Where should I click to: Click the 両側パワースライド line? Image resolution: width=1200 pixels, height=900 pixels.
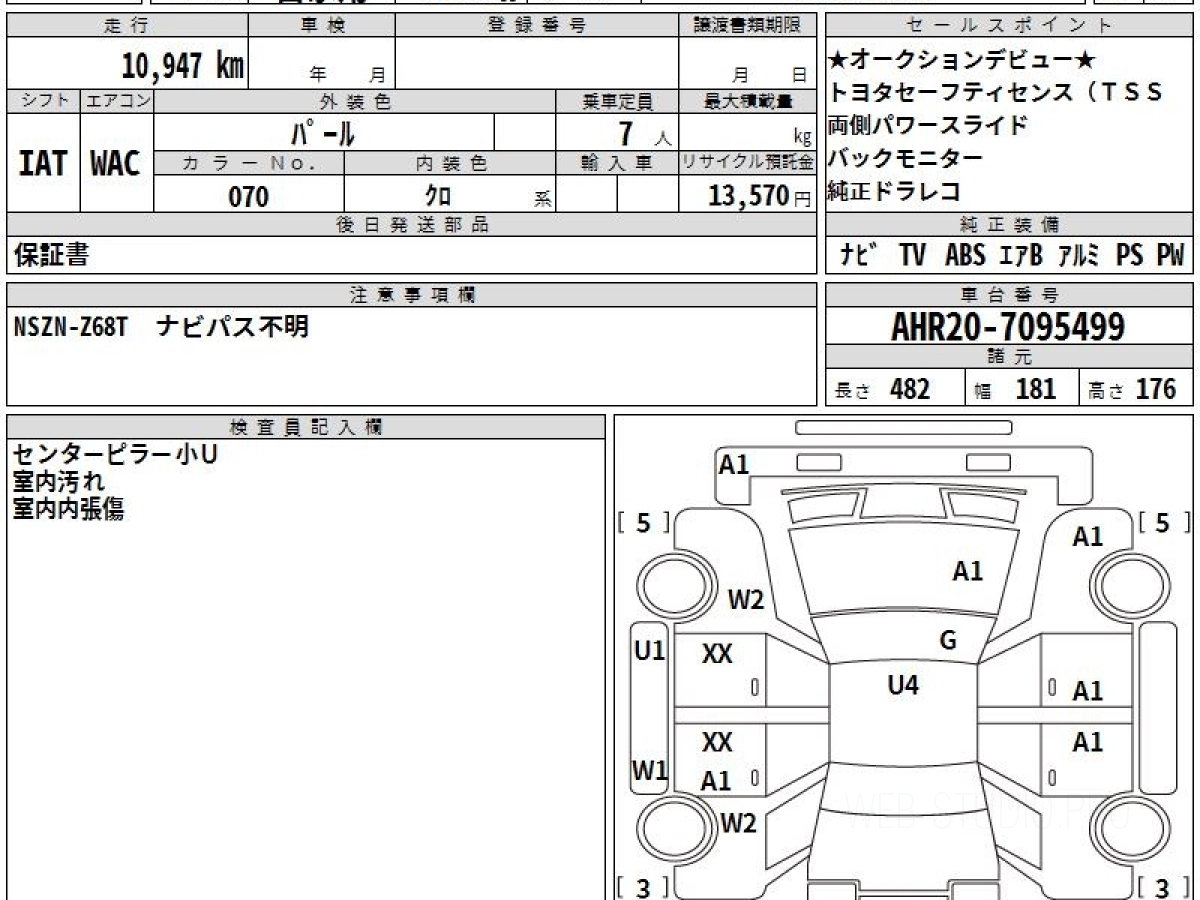tap(928, 126)
